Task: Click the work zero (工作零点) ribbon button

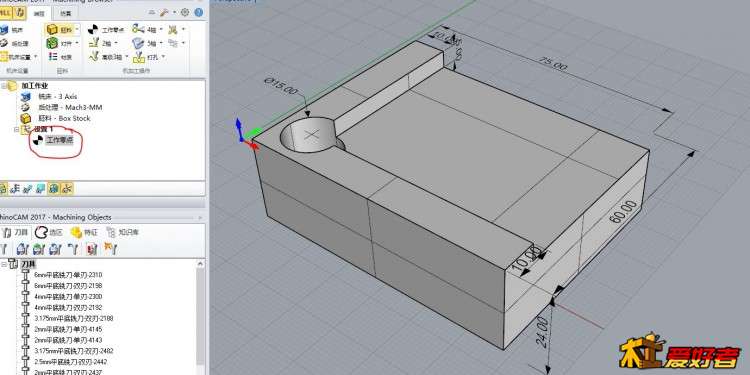Action: coord(106,30)
